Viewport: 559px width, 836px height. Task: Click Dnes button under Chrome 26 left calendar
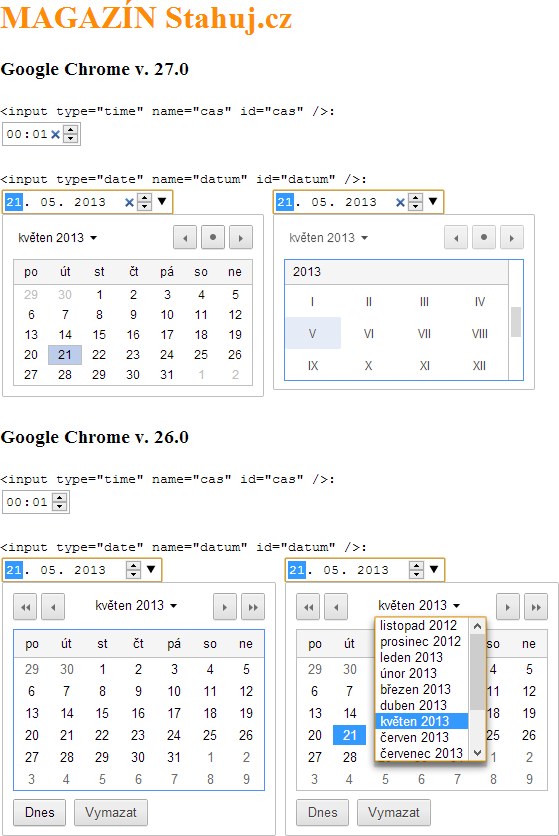tap(39, 813)
